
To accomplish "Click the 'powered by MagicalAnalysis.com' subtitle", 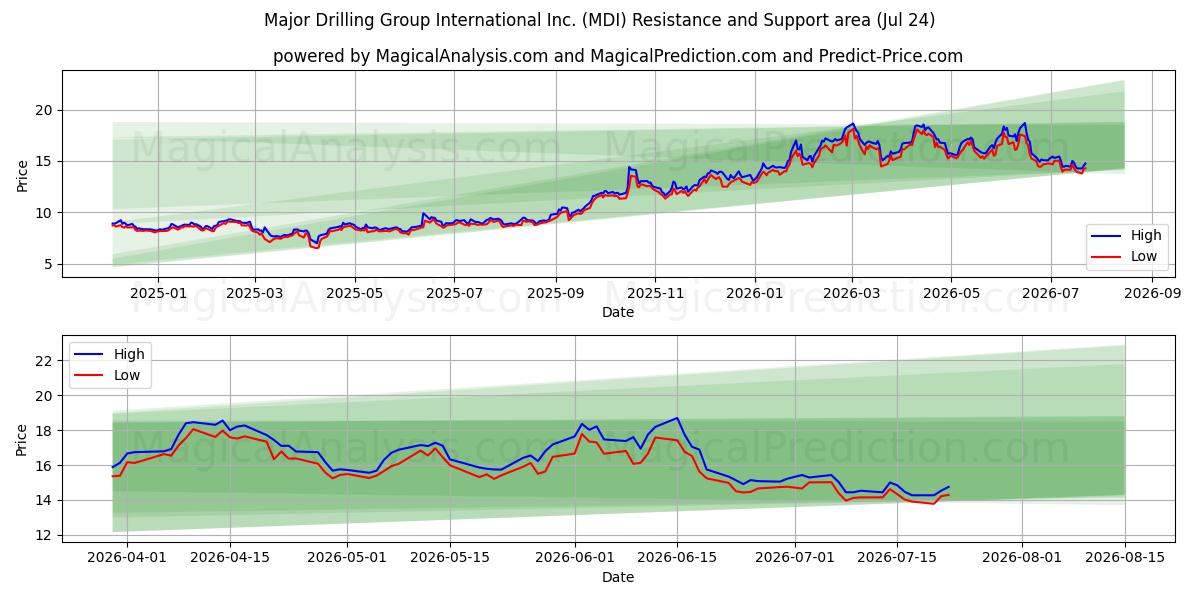I will pyautogui.click(x=618, y=56).
